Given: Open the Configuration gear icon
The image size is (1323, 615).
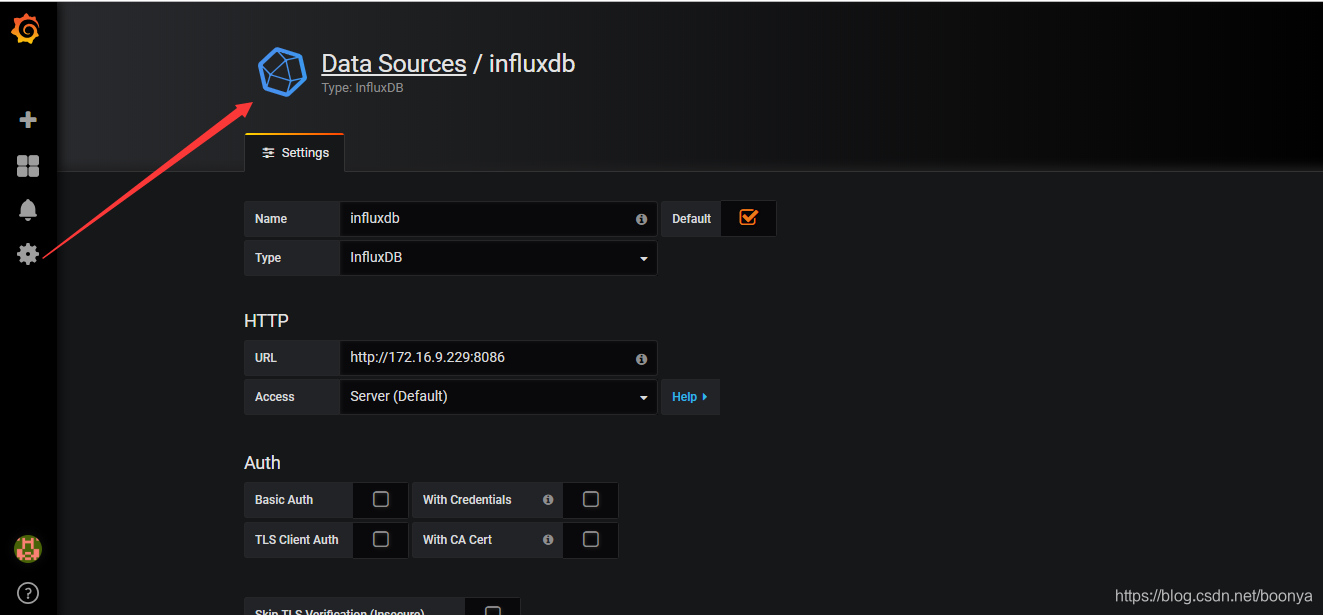Looking at the screenshot, I should pyautogui.click(x=28, y=254).
